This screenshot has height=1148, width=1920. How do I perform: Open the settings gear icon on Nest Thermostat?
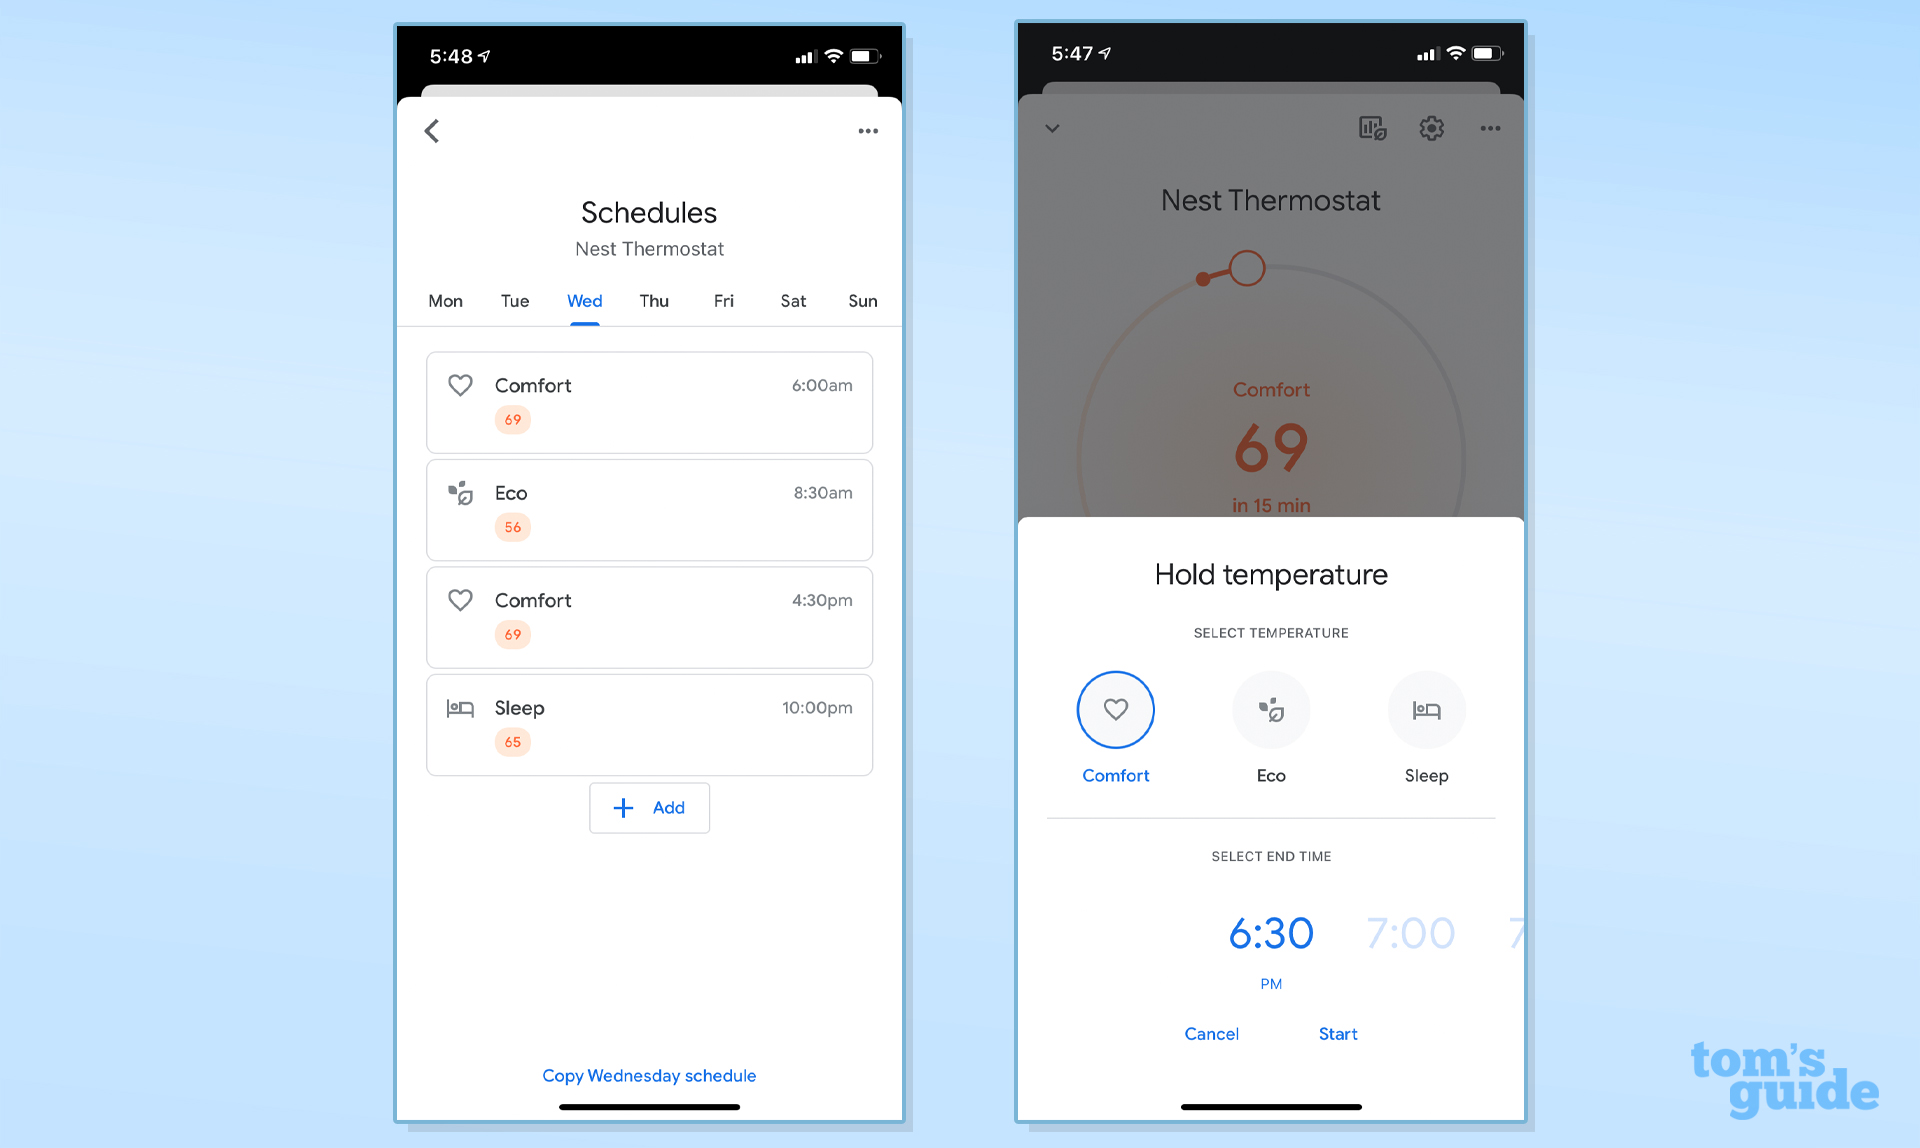coord(1429,128)
